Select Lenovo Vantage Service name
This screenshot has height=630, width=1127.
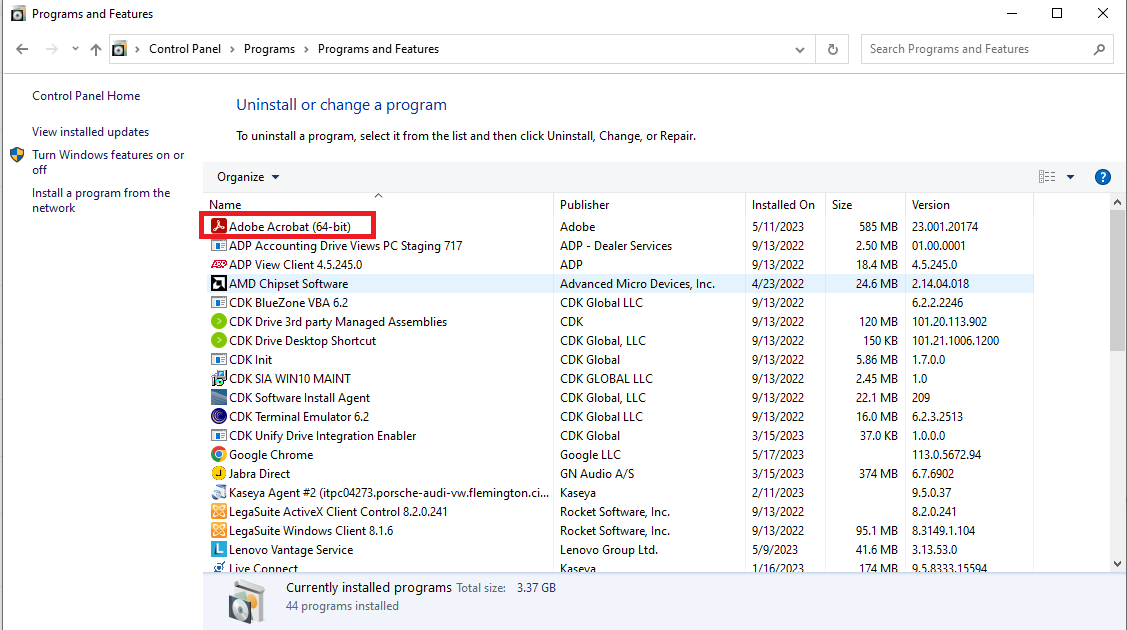click(x=291, y=550)
